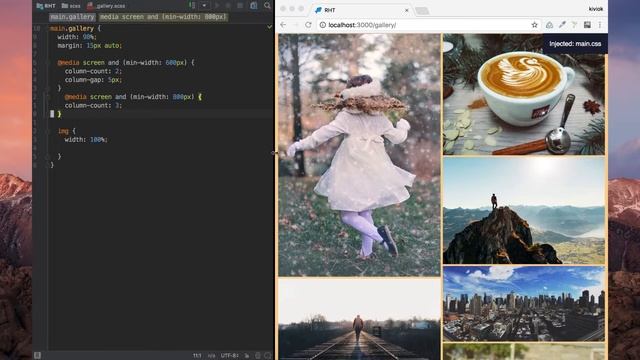This screenshot has height=360, width=640.
Task: Click the green inspection checkmark in editor
Action: (x=269, y=27)
